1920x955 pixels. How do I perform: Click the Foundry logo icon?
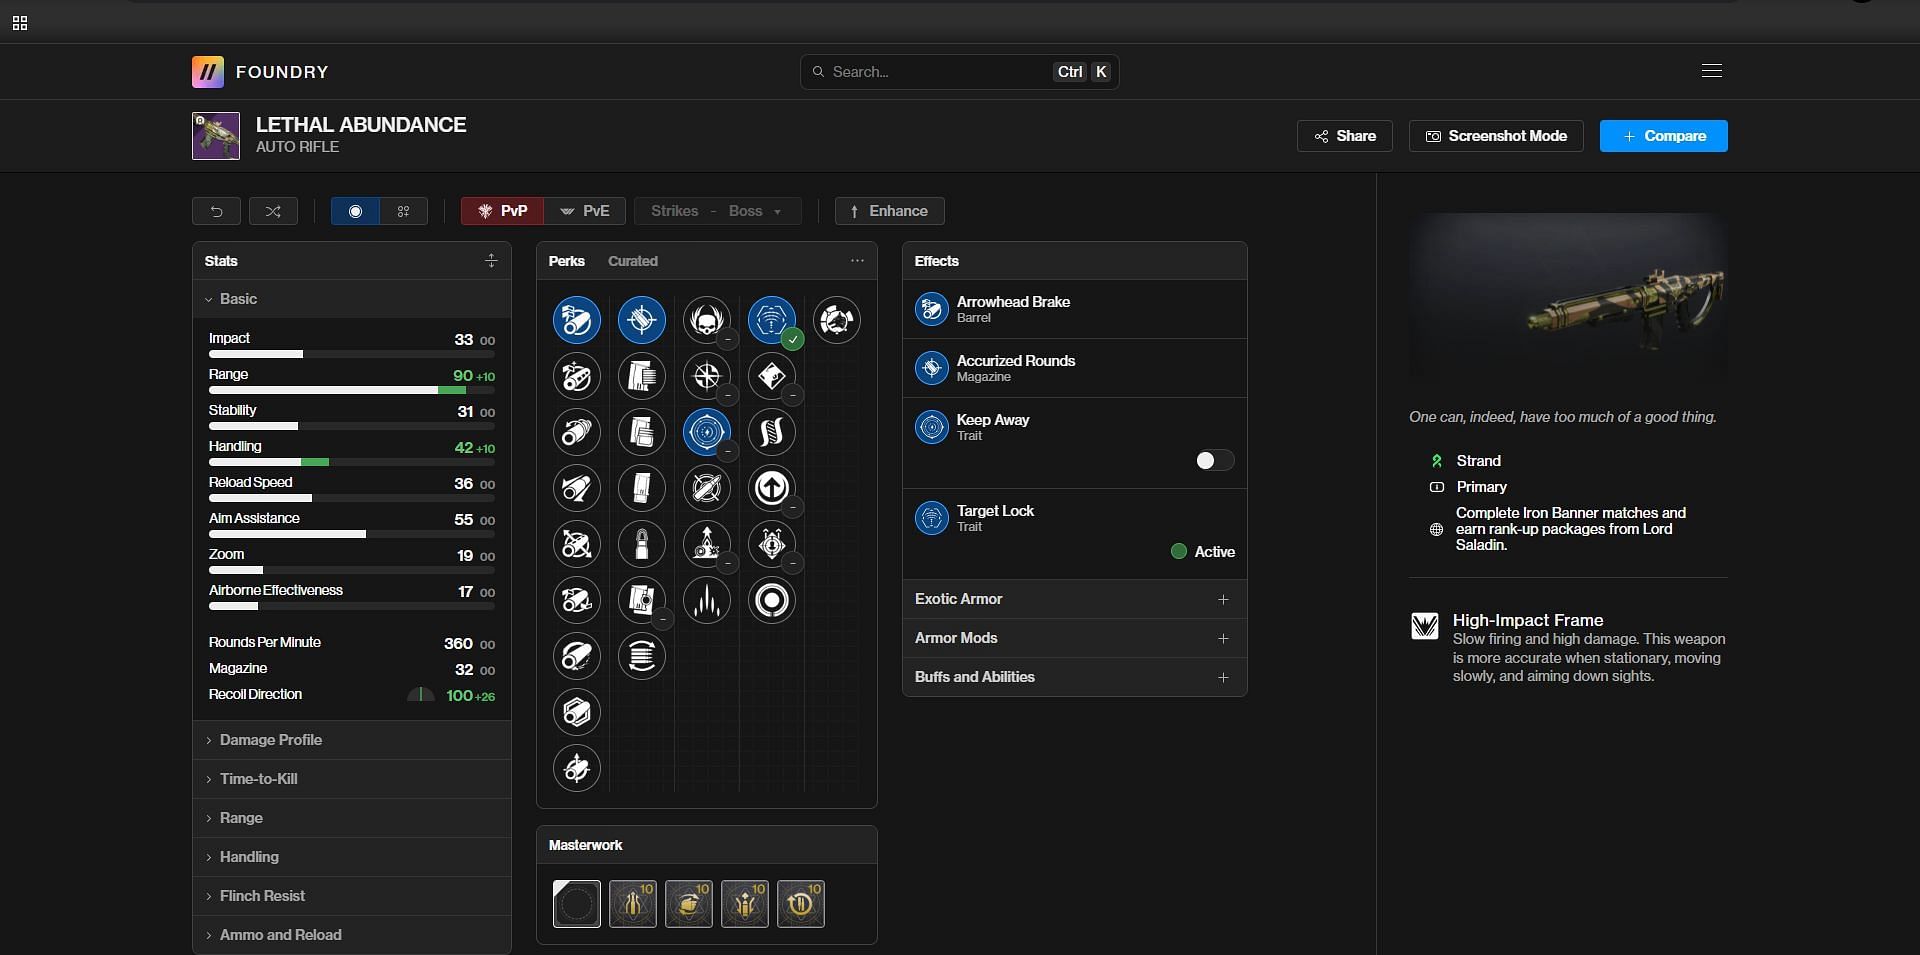pyautogui.click(x=208, y=72)
